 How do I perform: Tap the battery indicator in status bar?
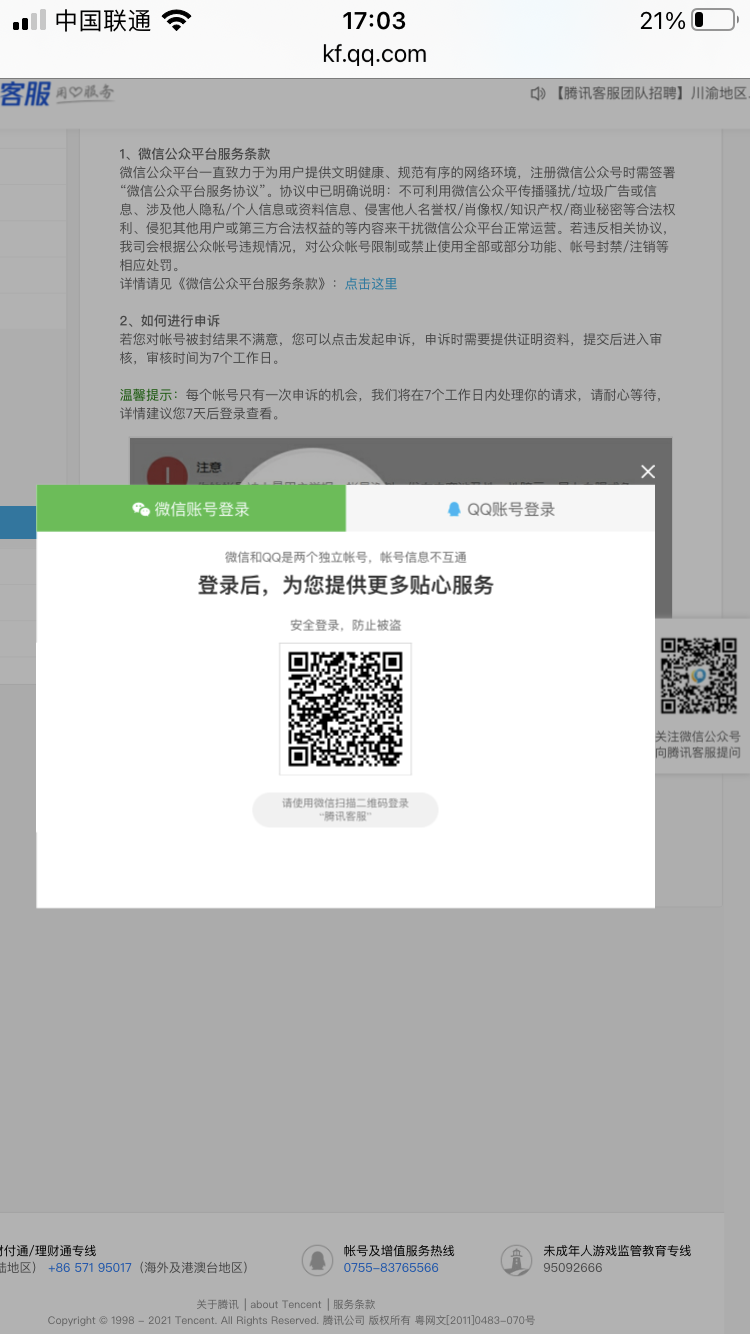[x=712, y=20]
